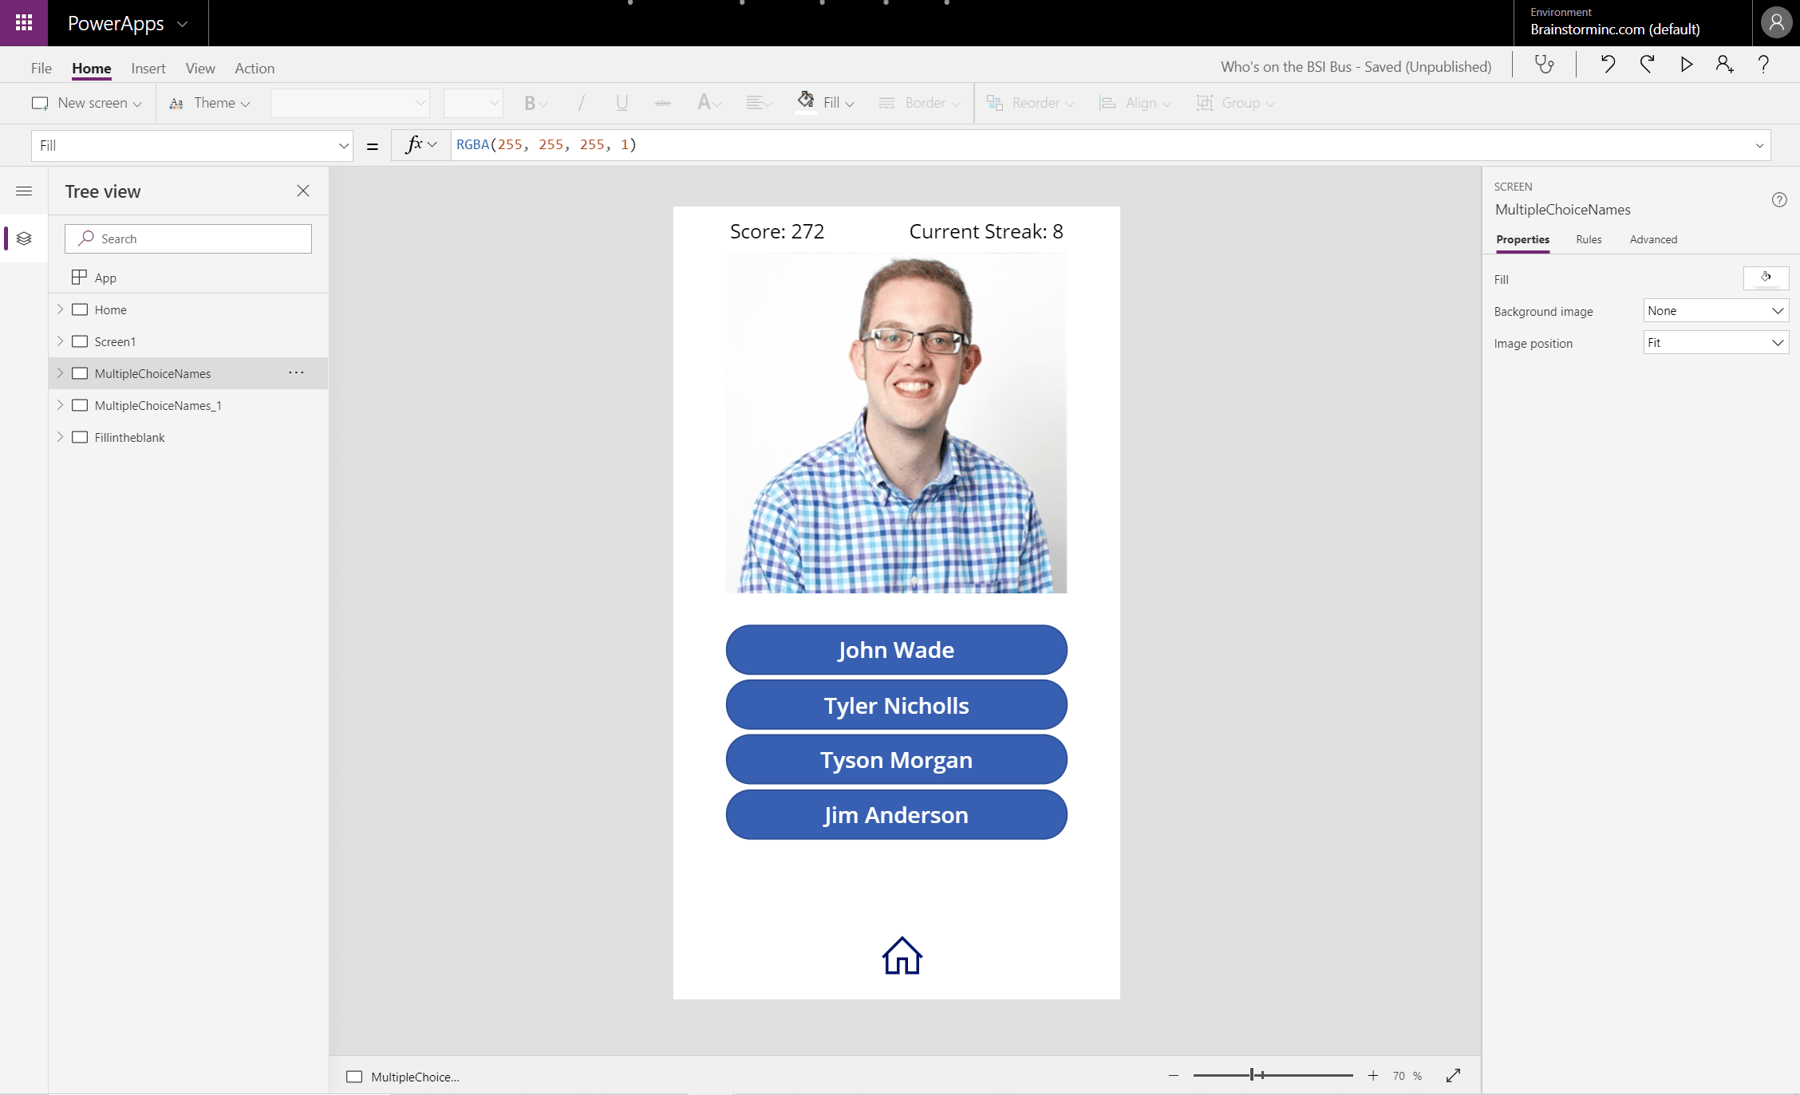Run the App Checker stethoscope icon
This screenshot has height=1095, width=1800.
coord(1546,64)
